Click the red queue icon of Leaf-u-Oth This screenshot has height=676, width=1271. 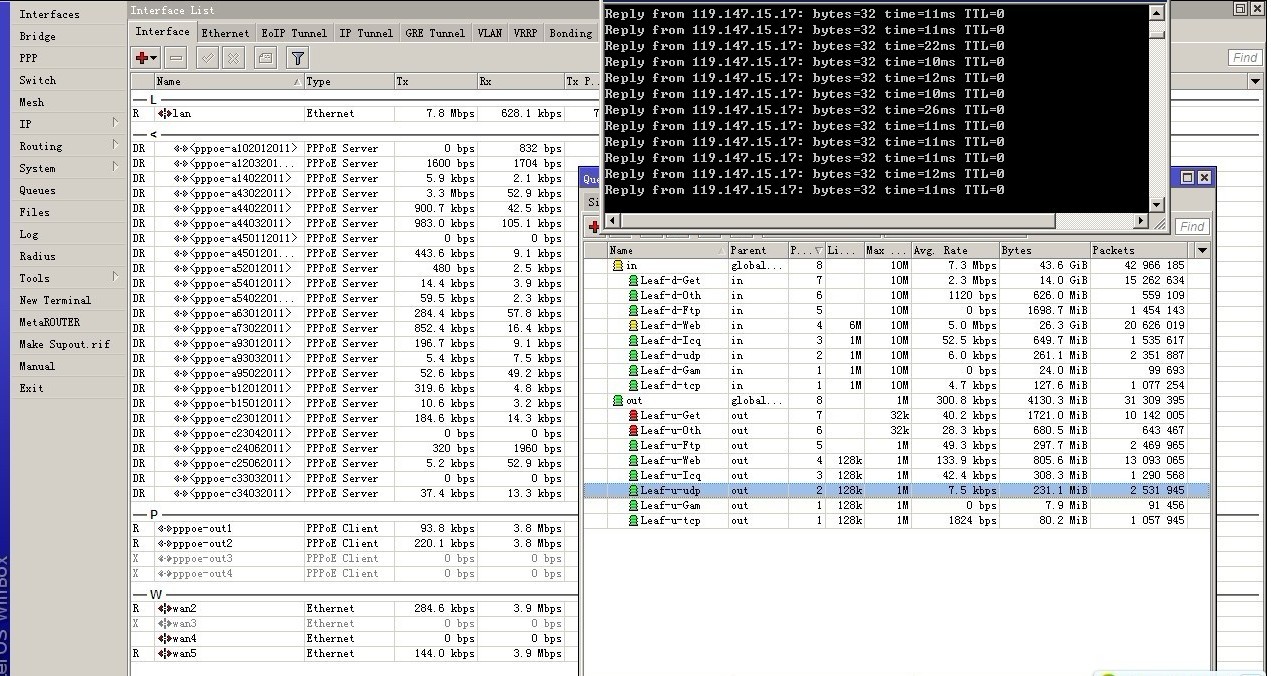click(633, 431)
